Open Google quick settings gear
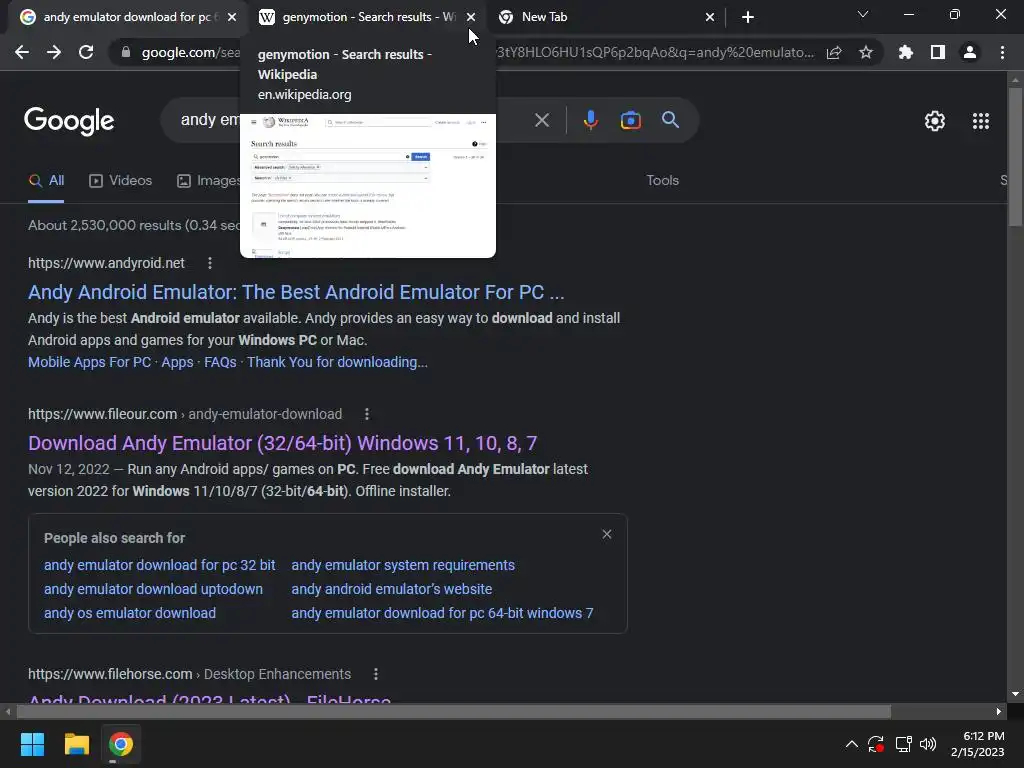1024x768 pixels. tap(935, 121)
